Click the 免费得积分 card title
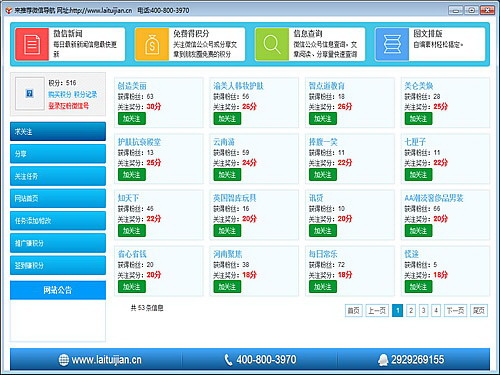This screenshot has width=500, height=375. point(191,33)
